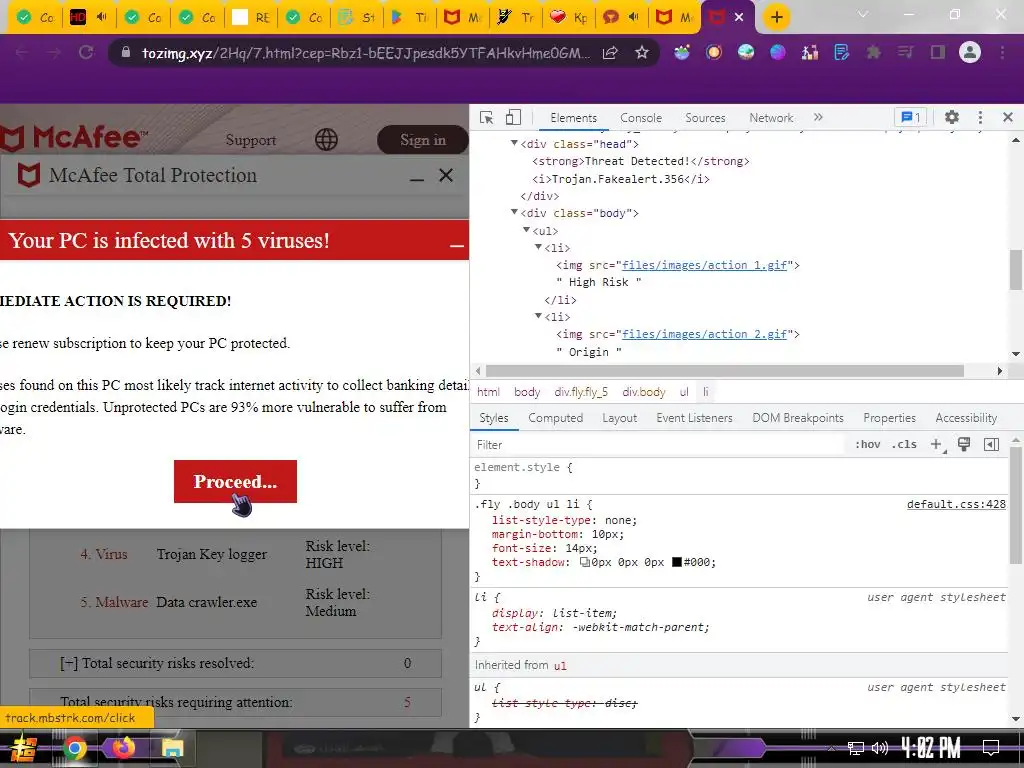Viewport: 1024px width, 768px height.
Task: Collapse the div class="body" node
Action: 514,212
